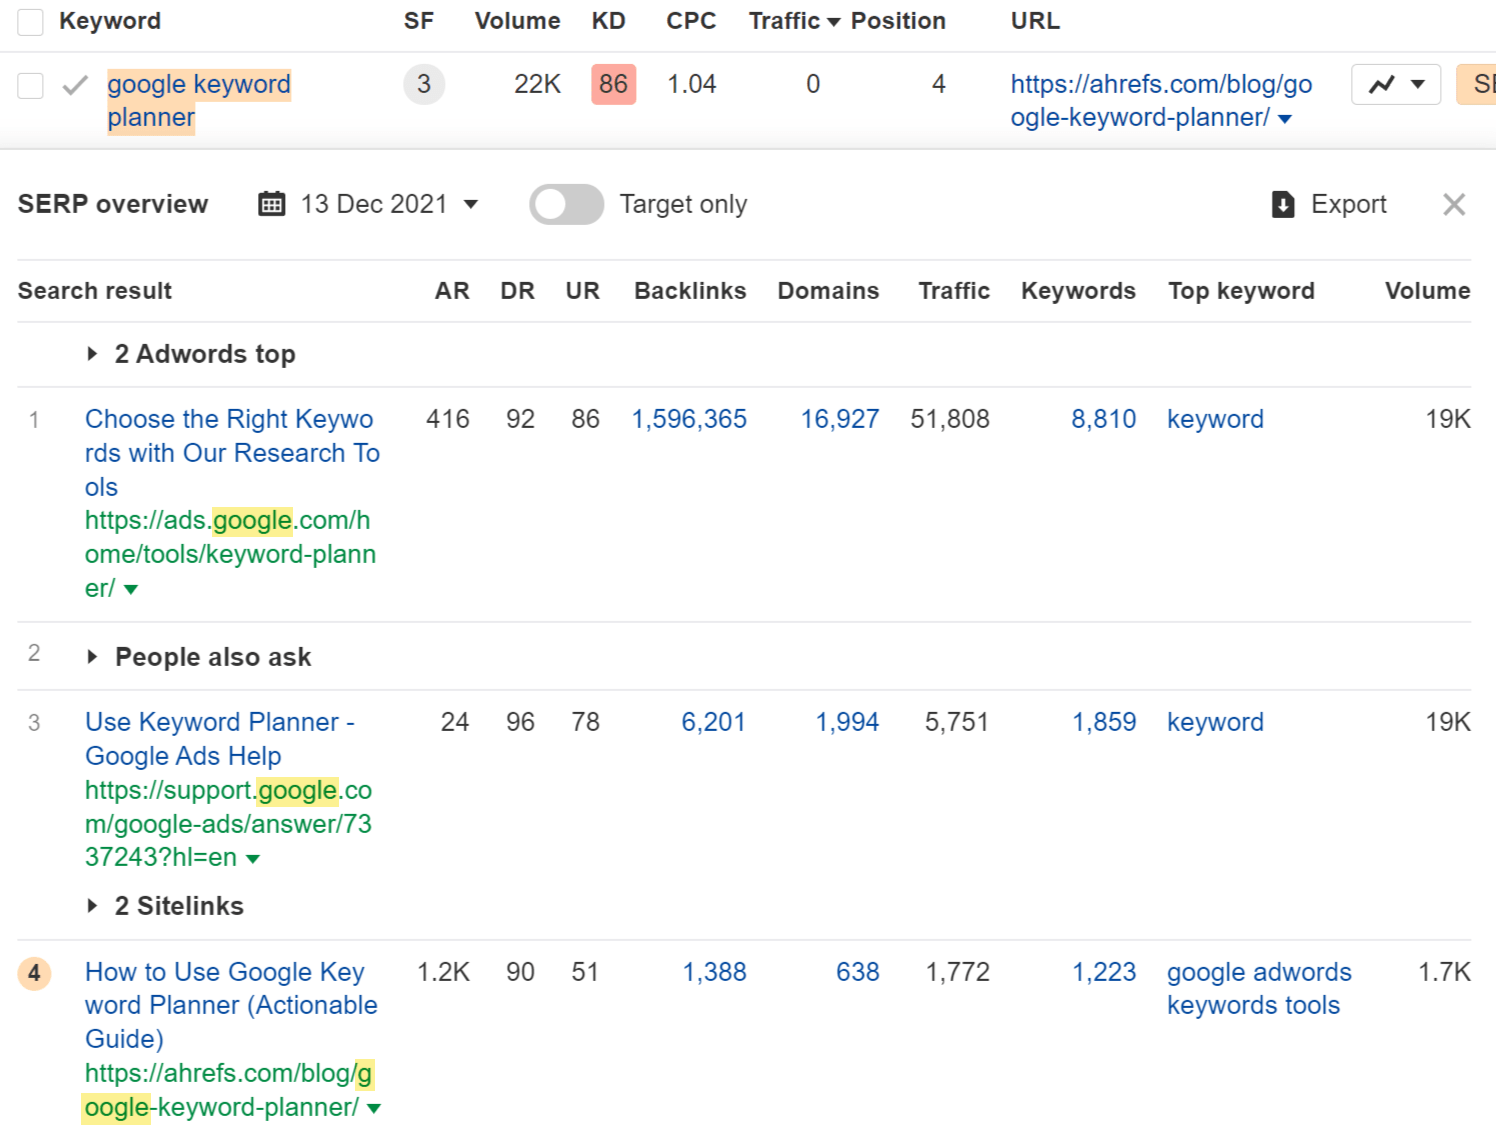This screenshot has width=1496, height=1128.
Task: Open the calendar date picker icon
Action: tap(270, 203)
